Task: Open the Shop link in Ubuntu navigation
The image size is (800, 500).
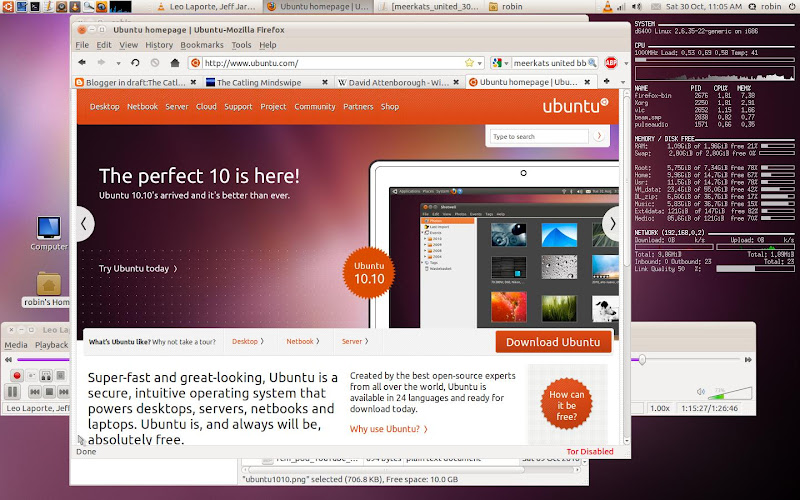Action: [390, 107]
